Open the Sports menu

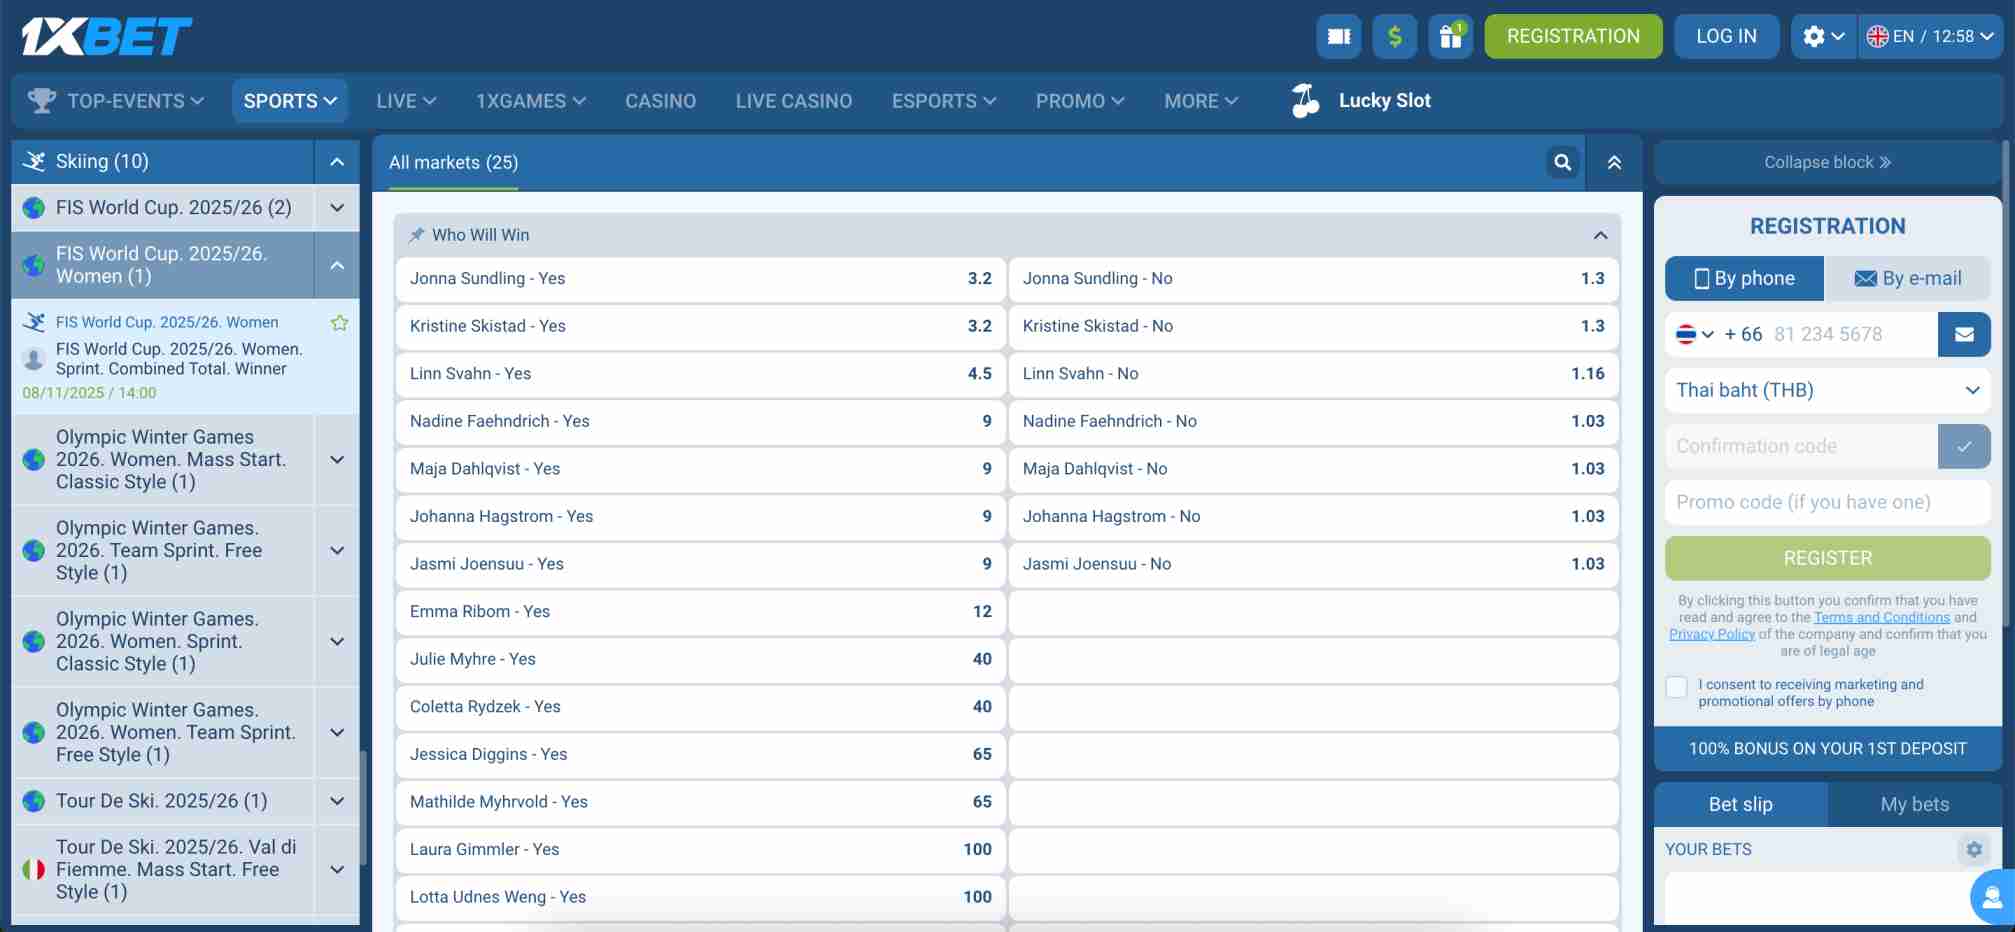pyautogui.click(x=290, y=101)
